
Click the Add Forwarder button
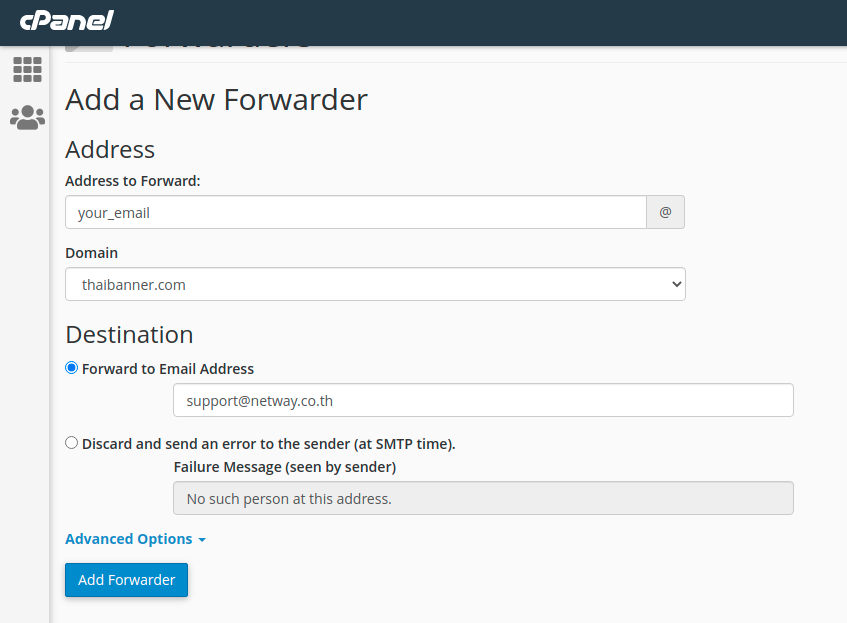[x=126, y=580]
